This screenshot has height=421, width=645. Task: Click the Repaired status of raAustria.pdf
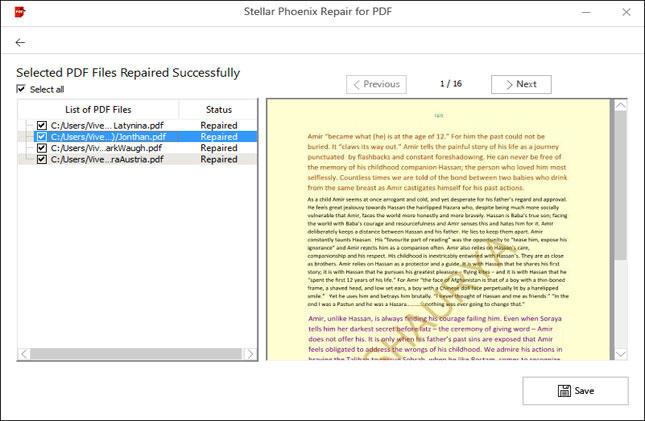(x=219, y=159)
